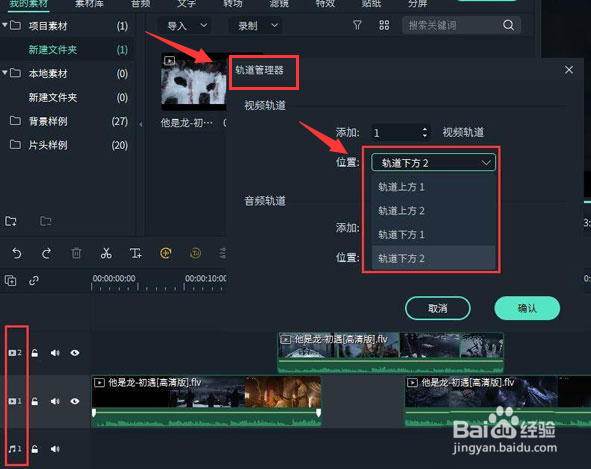Select the second clip on video track 1
The width and height of the screenshot is (591, 469).
pyautogui.click(x=498, y=401)
